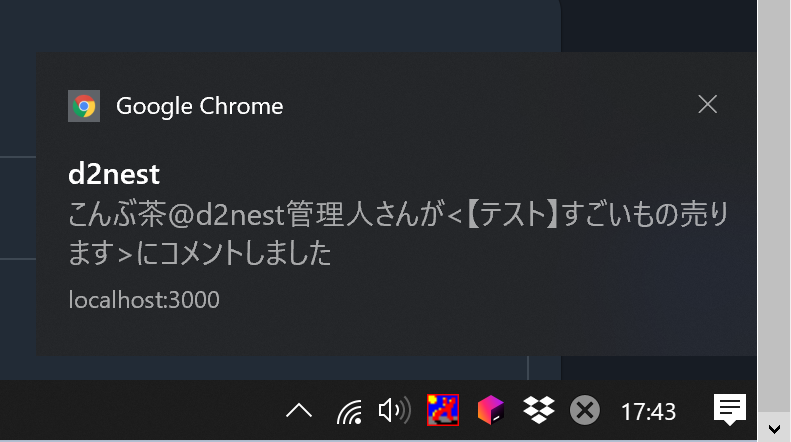This screenshot has height=442, width=791.
Task: Open the volume speaker tray icon
Action: pos(394,410)
